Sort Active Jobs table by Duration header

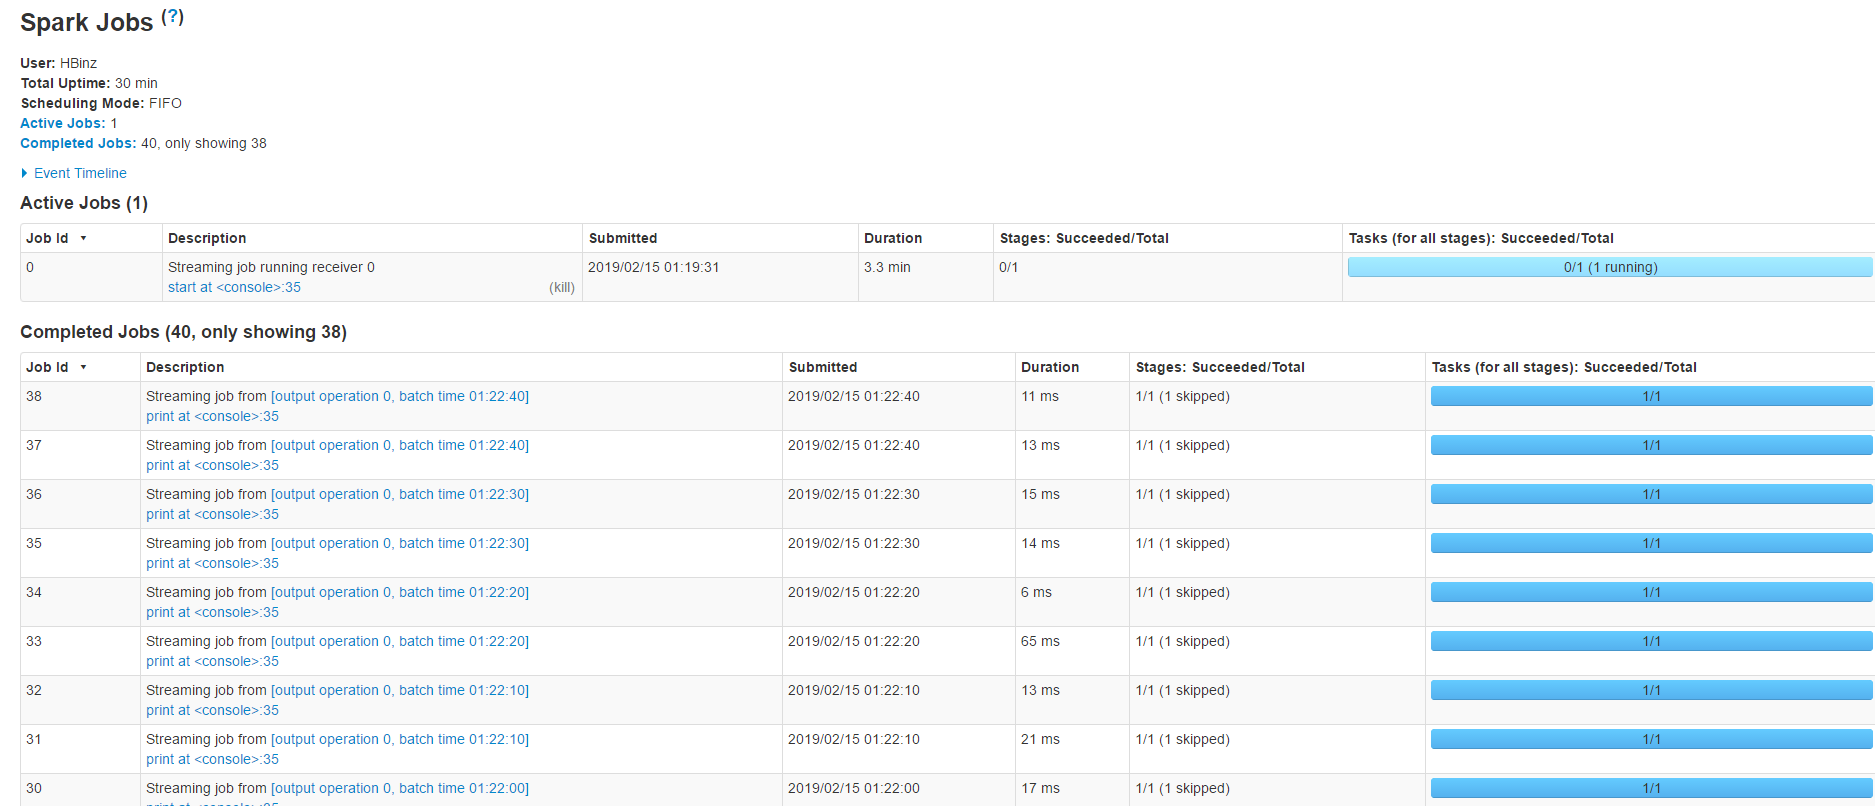pos(893,238)
